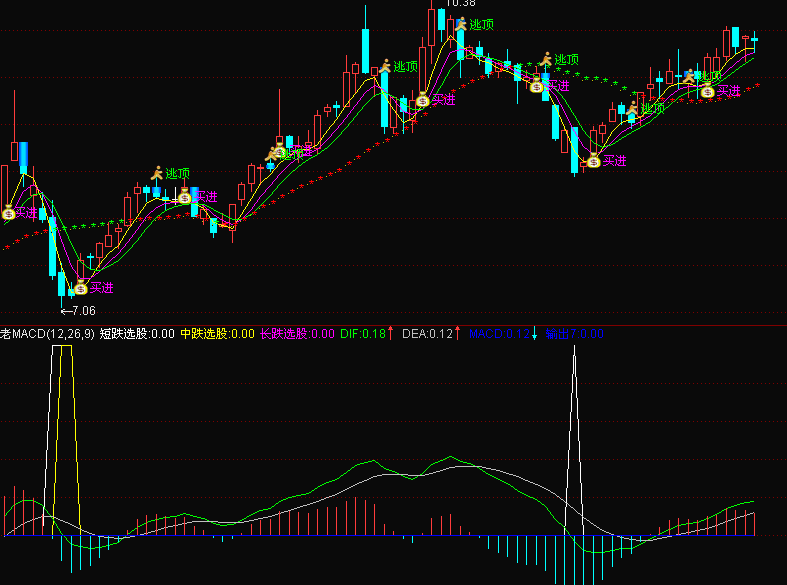787x585 pixels.
Task: Click the magenta 长跌选股:0.00 label
Action: pos(297,334)
